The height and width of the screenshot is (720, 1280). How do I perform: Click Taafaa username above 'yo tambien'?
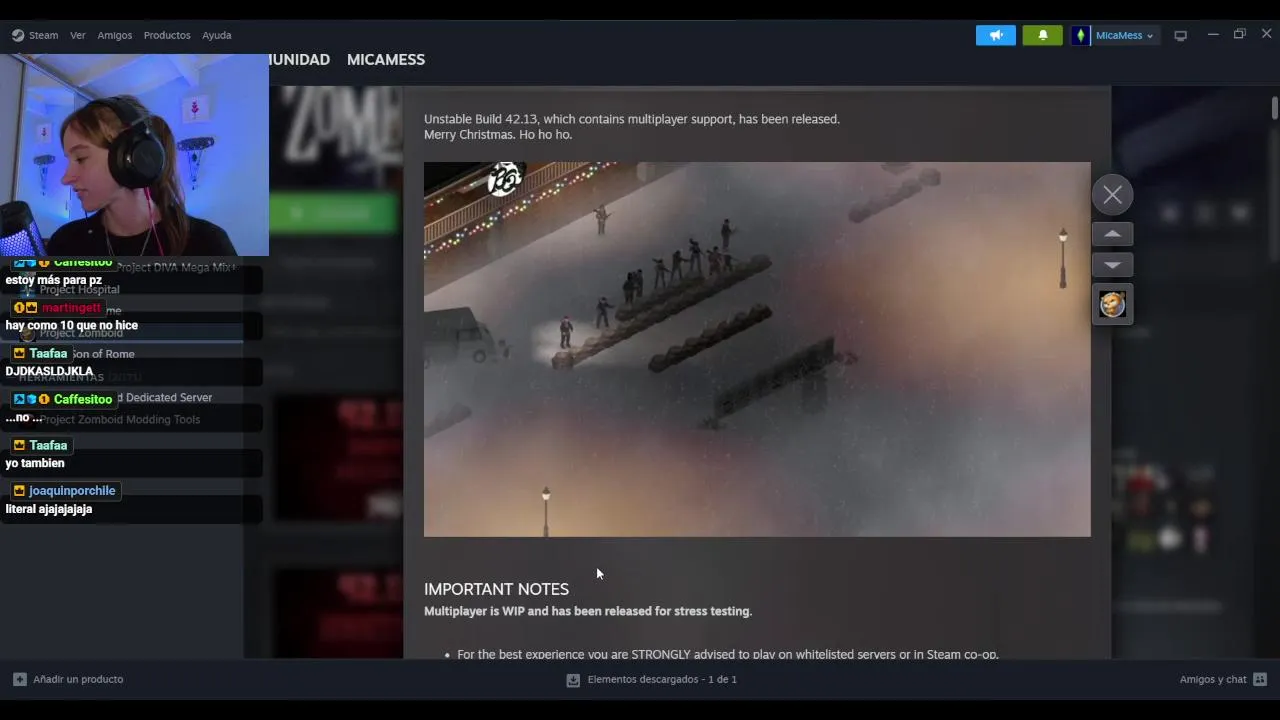click(48, 445)
